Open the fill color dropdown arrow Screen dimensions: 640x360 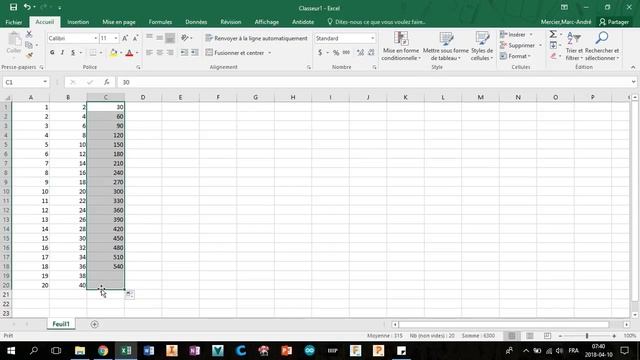point(121,53)
